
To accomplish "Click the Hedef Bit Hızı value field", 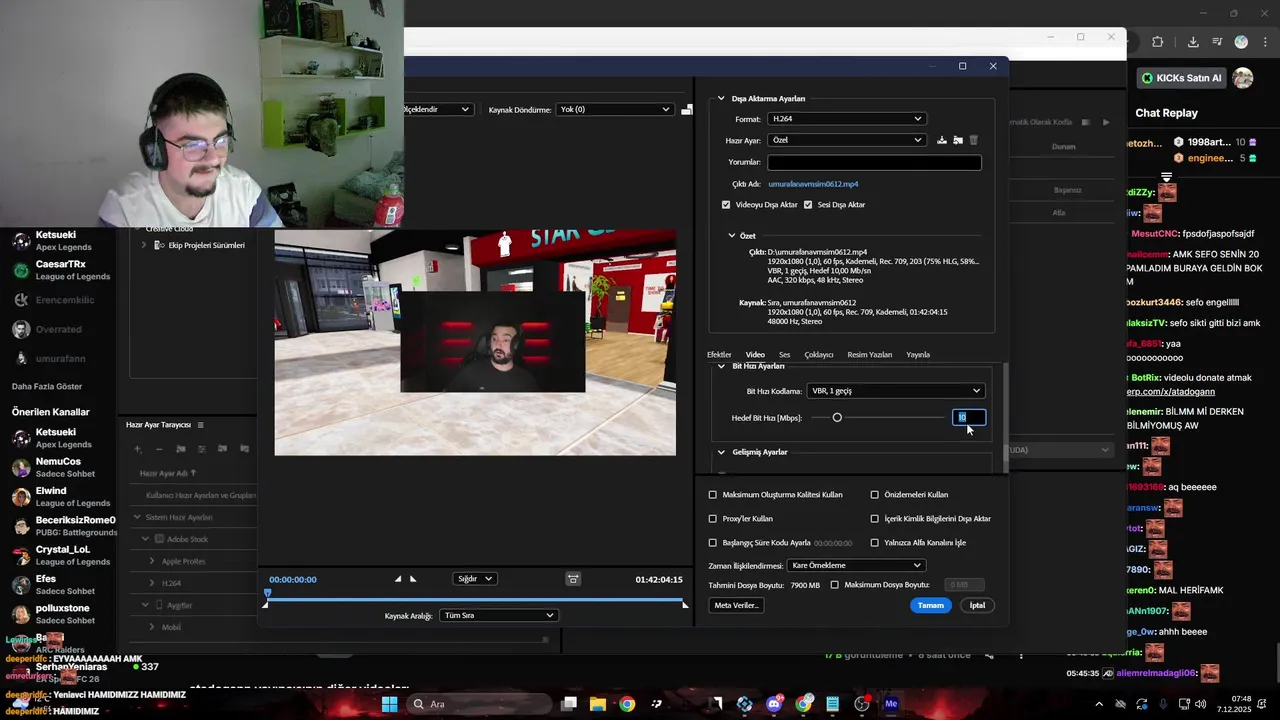I will [969, 418].
